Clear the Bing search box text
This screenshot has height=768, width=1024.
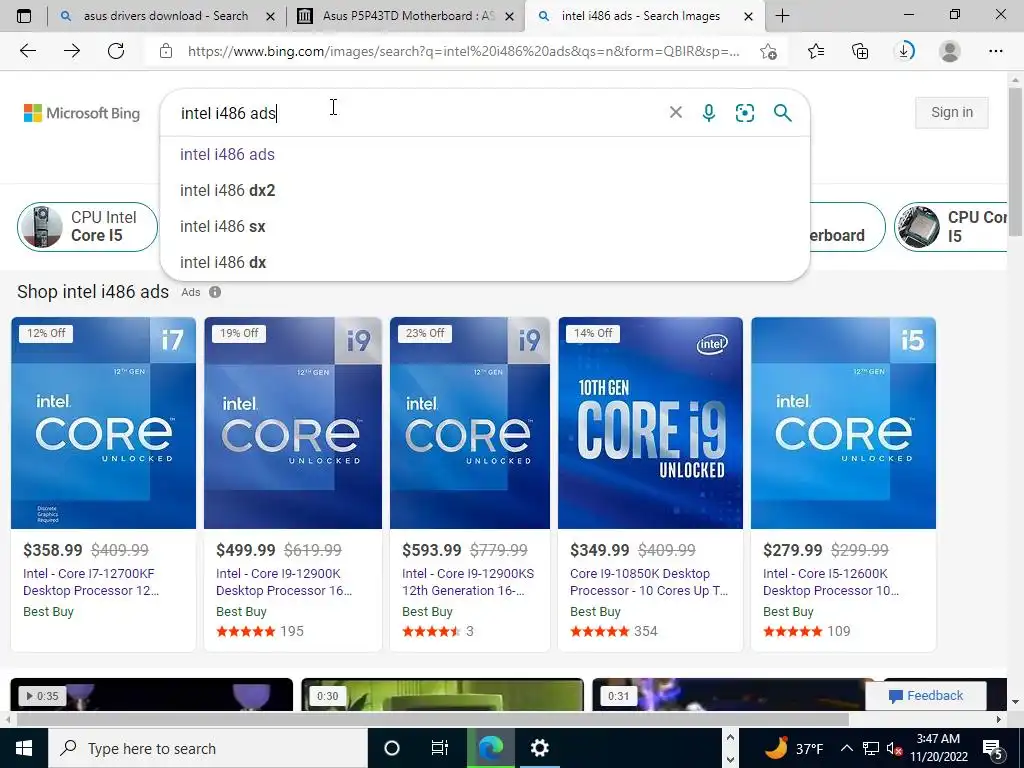pyautogui.click(x=676, y=112)
